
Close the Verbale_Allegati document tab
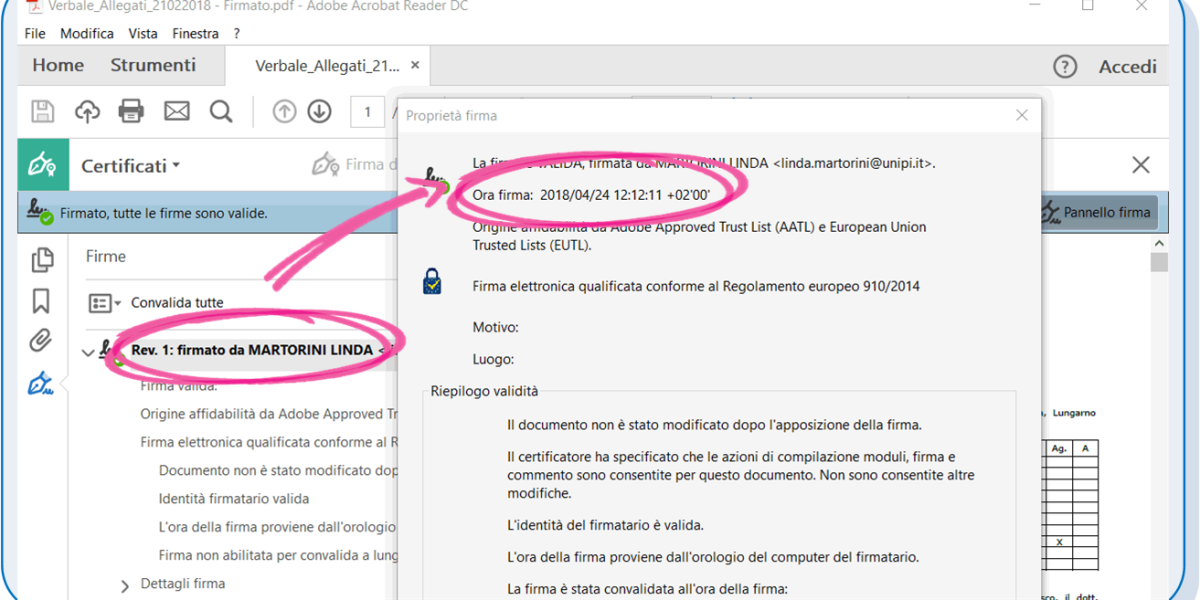[x=415, y=65]
